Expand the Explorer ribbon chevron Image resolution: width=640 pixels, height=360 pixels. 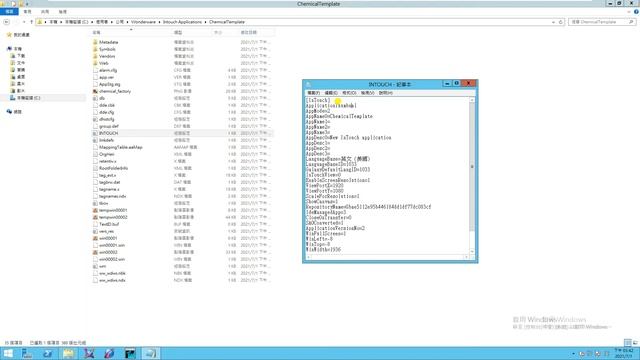tap(629, 11)
